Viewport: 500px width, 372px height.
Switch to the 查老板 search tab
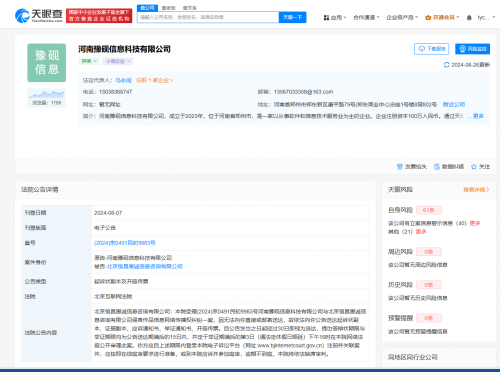click(169, 8)
